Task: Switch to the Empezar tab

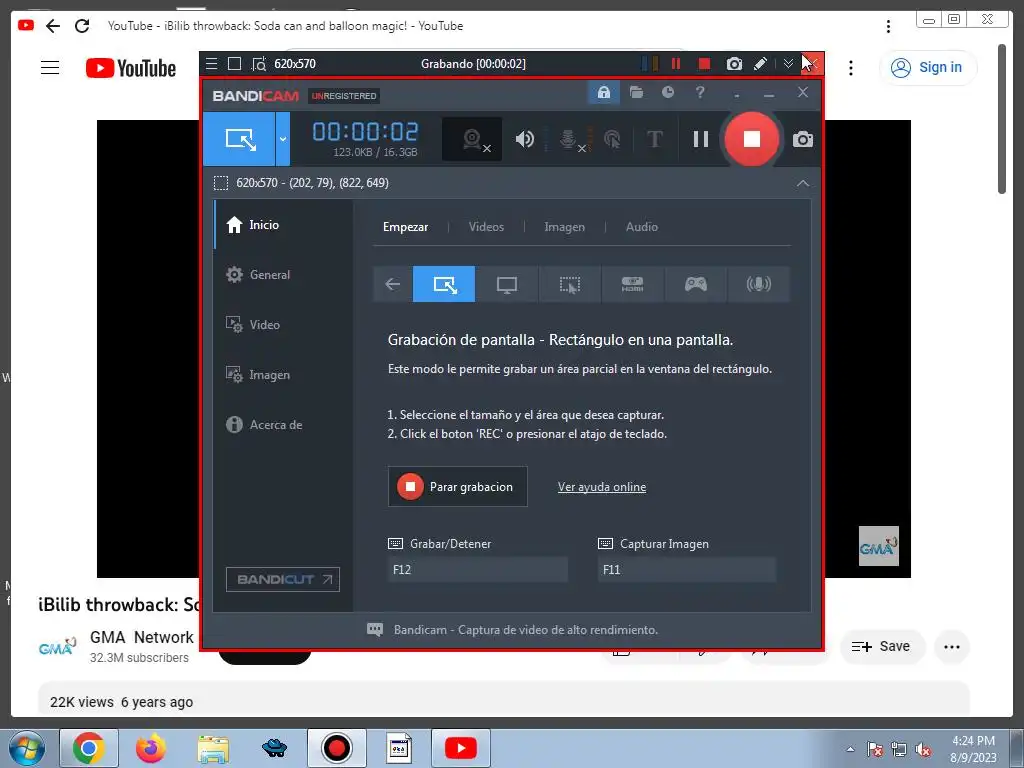Action: coord(406,227)
